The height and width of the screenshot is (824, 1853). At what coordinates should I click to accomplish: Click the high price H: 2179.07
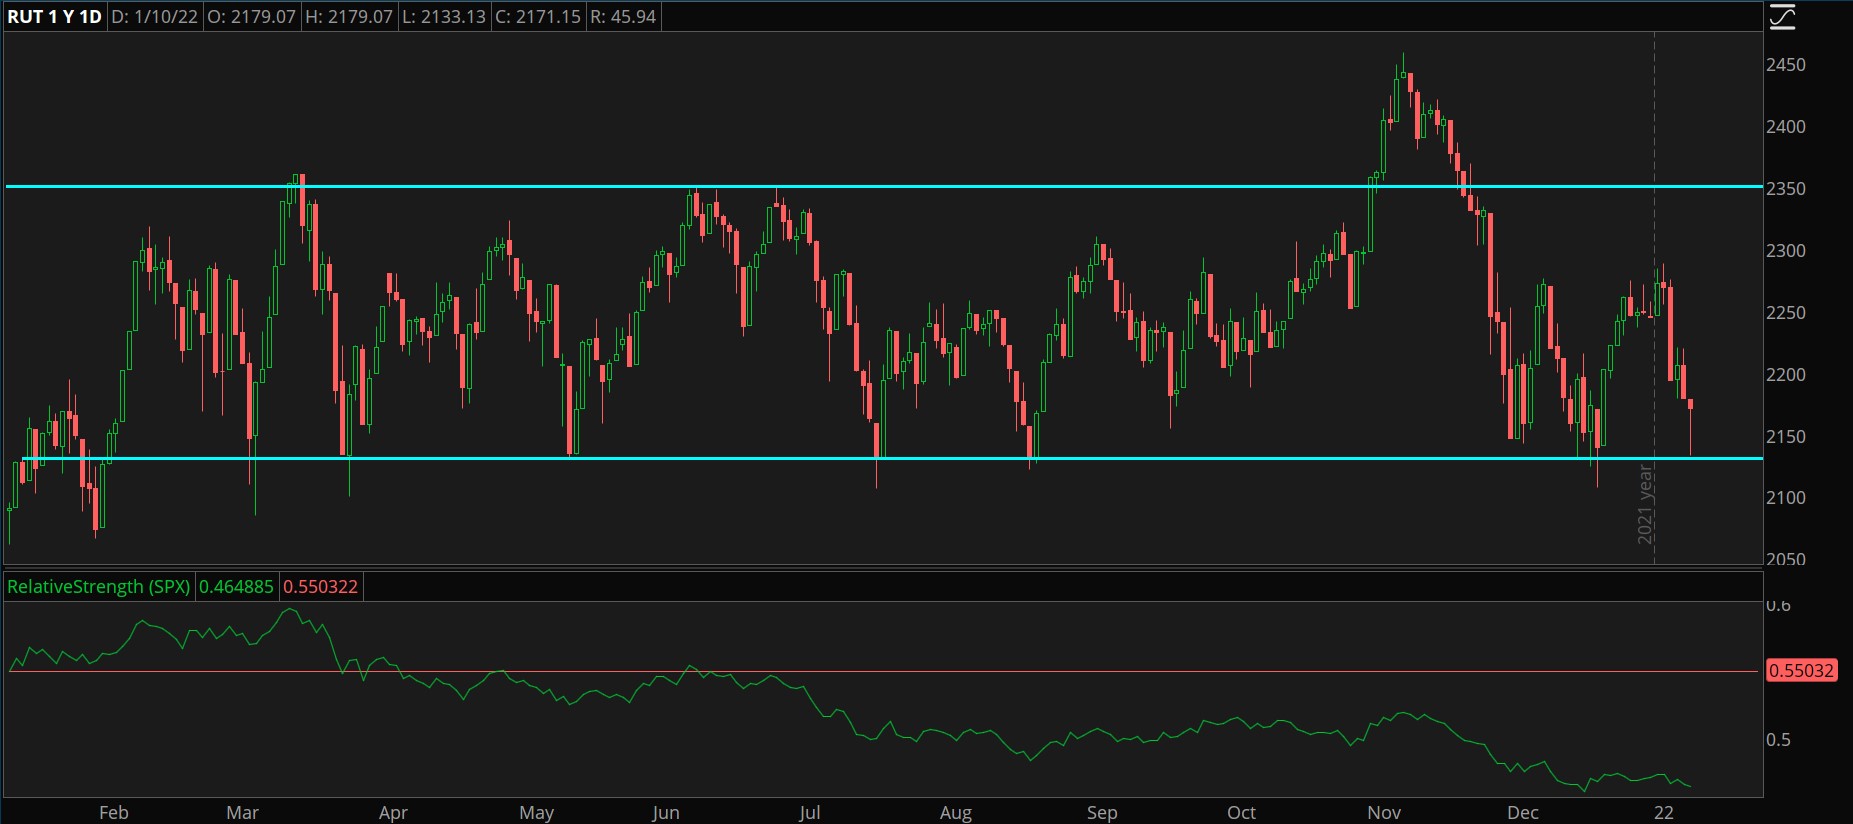point(348,17)
